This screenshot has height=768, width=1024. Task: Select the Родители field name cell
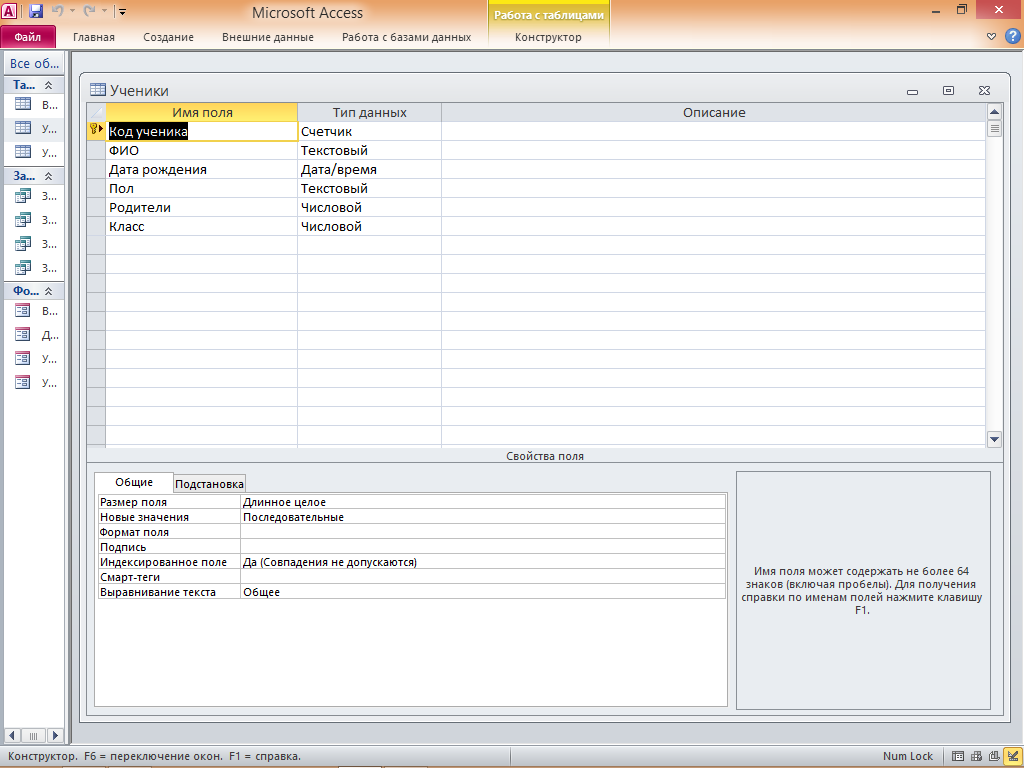tap(202, 207)
